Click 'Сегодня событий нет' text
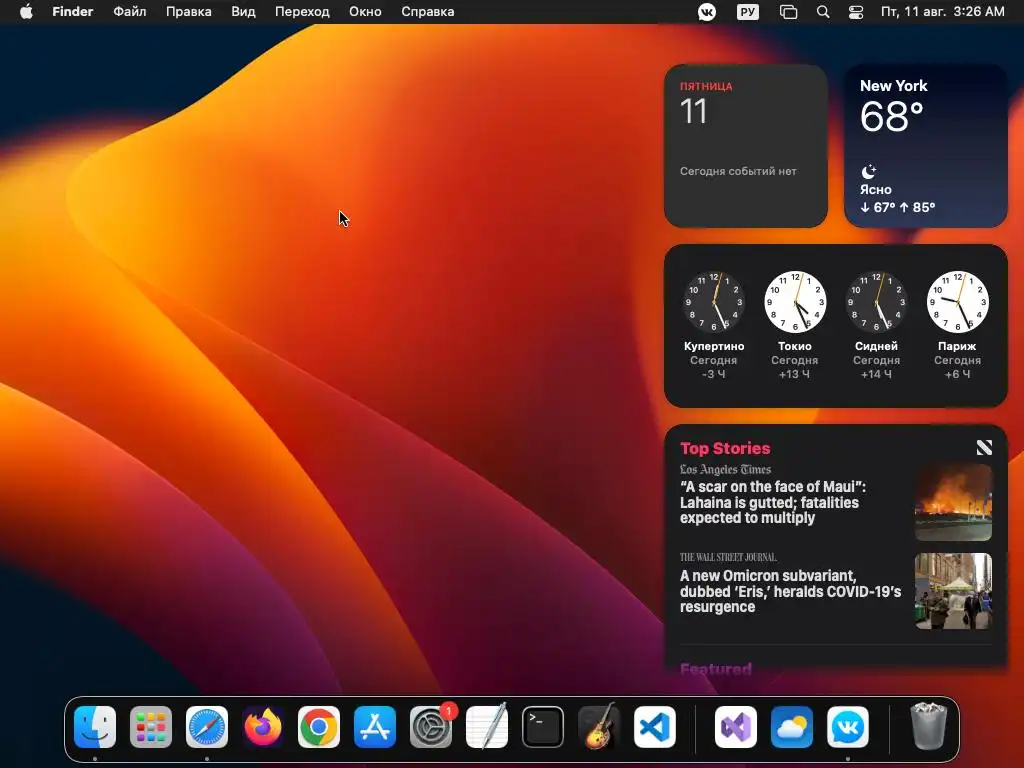The width and height of the screenshot is (1024, 768). [x=738, y=171]
